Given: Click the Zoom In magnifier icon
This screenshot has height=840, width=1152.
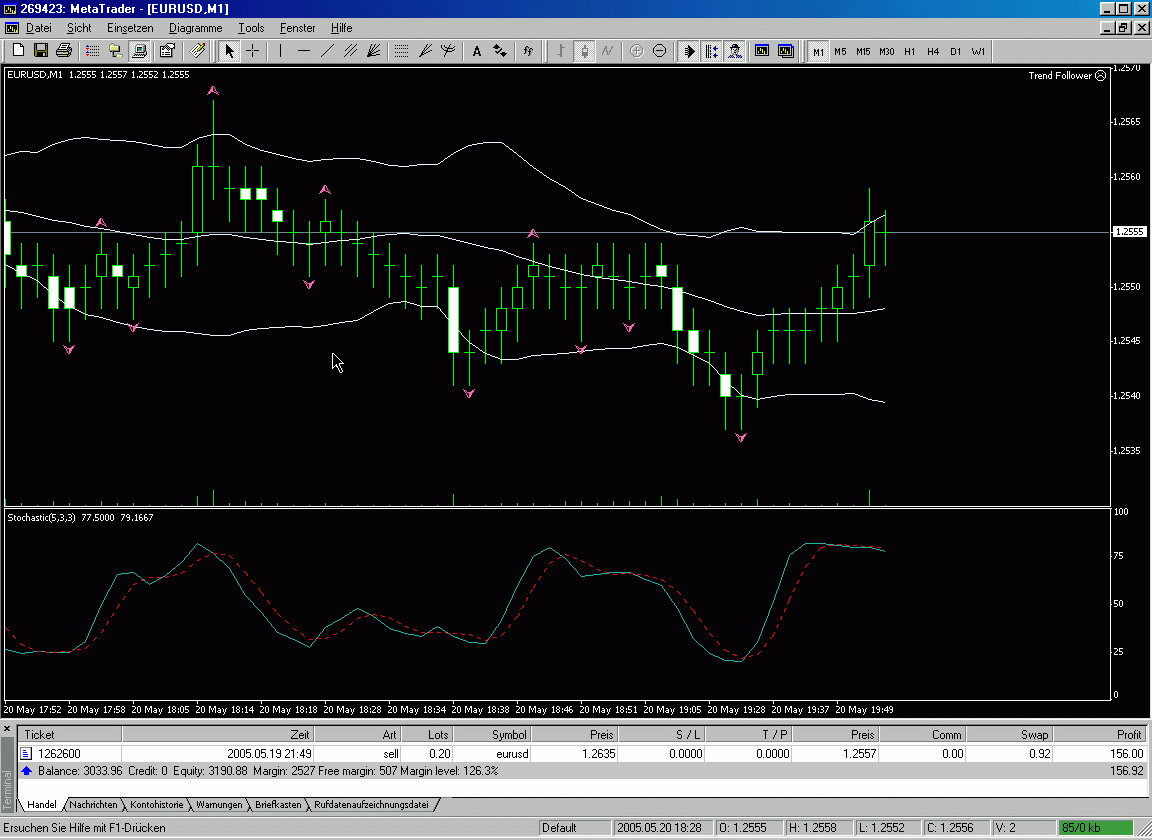Looking at the screenshot, I should (636, 51).
